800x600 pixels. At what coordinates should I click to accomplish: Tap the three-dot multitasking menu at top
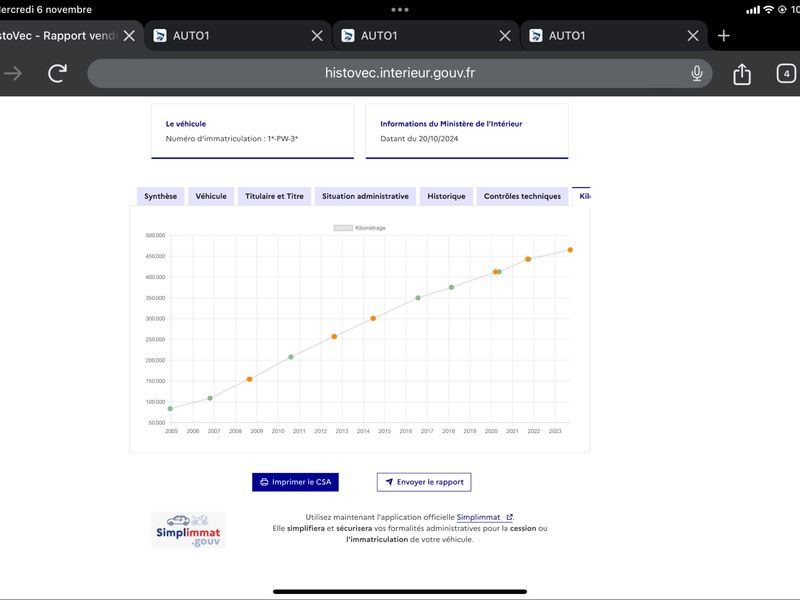pyautogui.click(x=399, y=10)
